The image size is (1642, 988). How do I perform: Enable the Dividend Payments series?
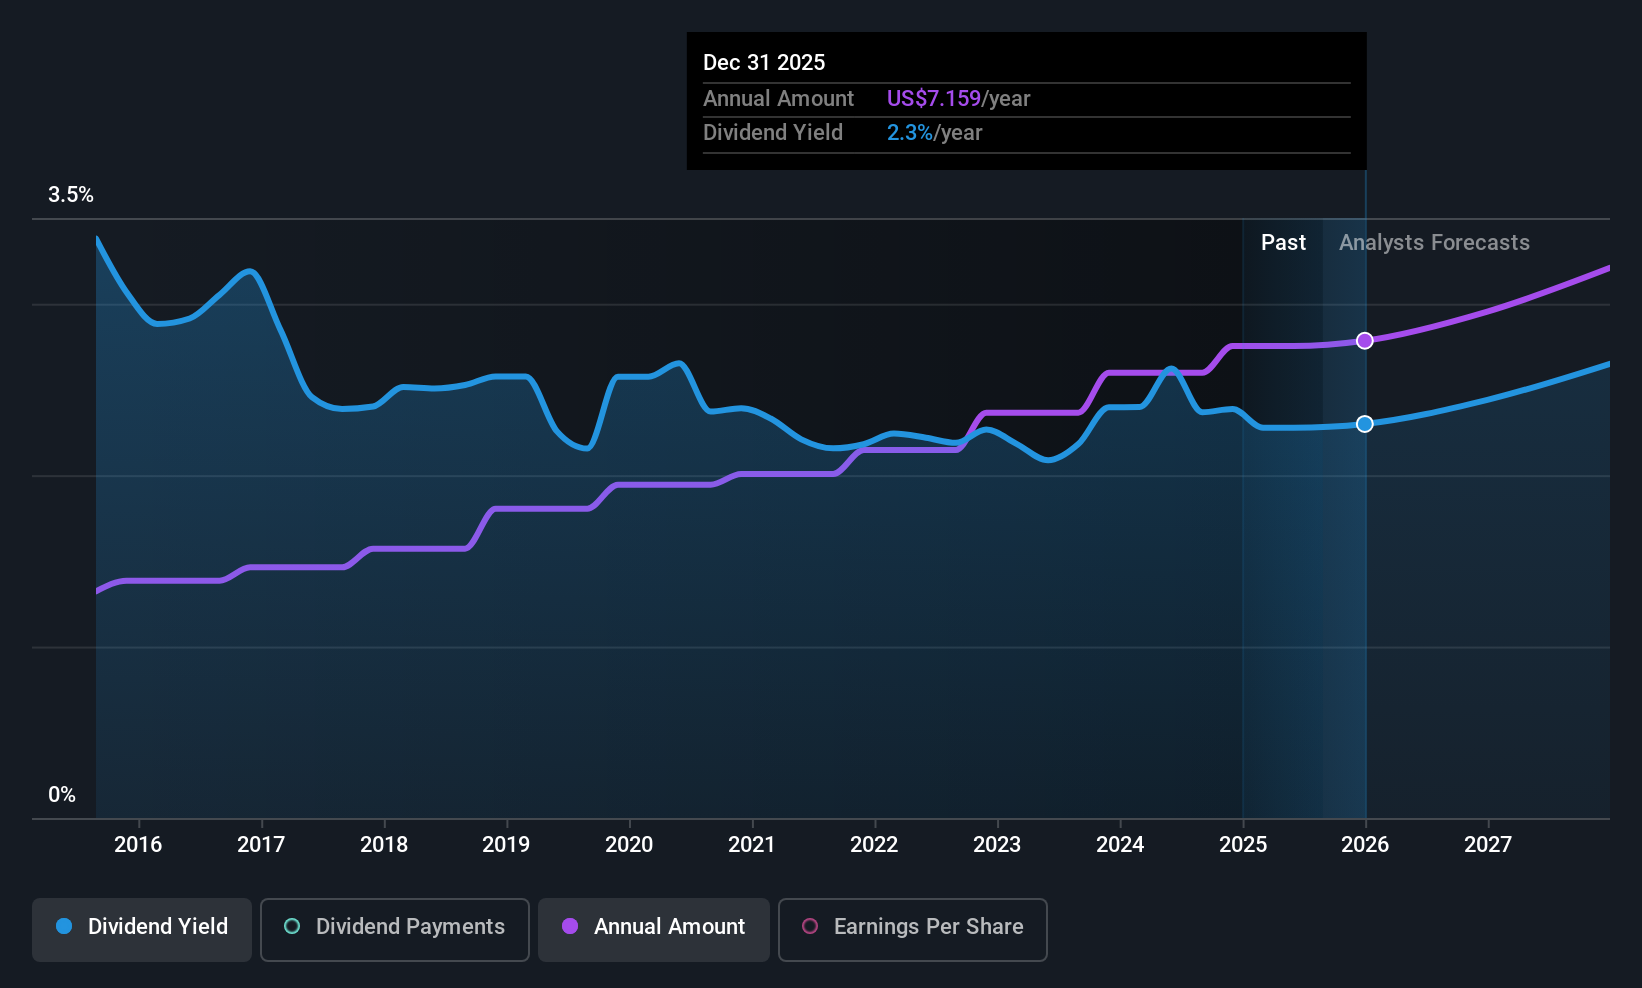[395, 930]
